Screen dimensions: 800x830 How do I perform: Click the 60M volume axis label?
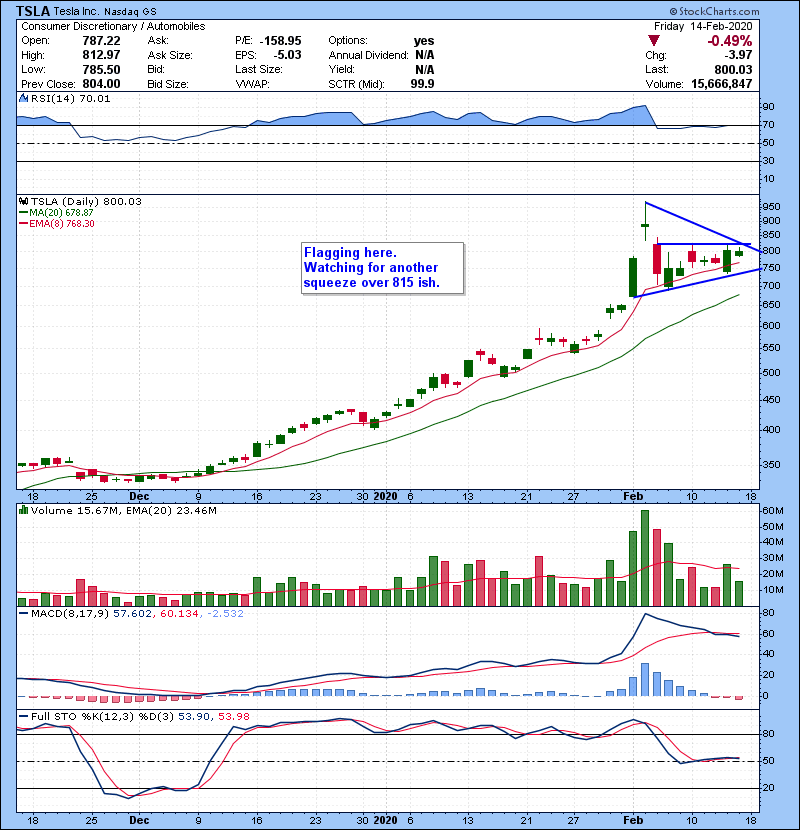[772, 511]
